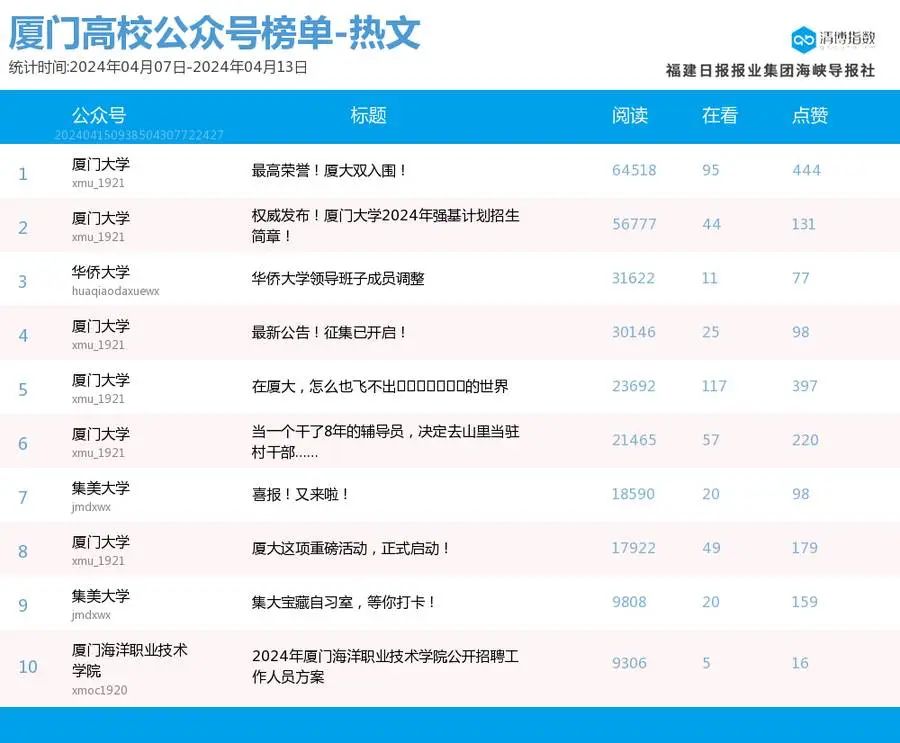Screen dimensions: 900x743
Task: Open article 当一个干了8年的辅导员
Action: 386,441
